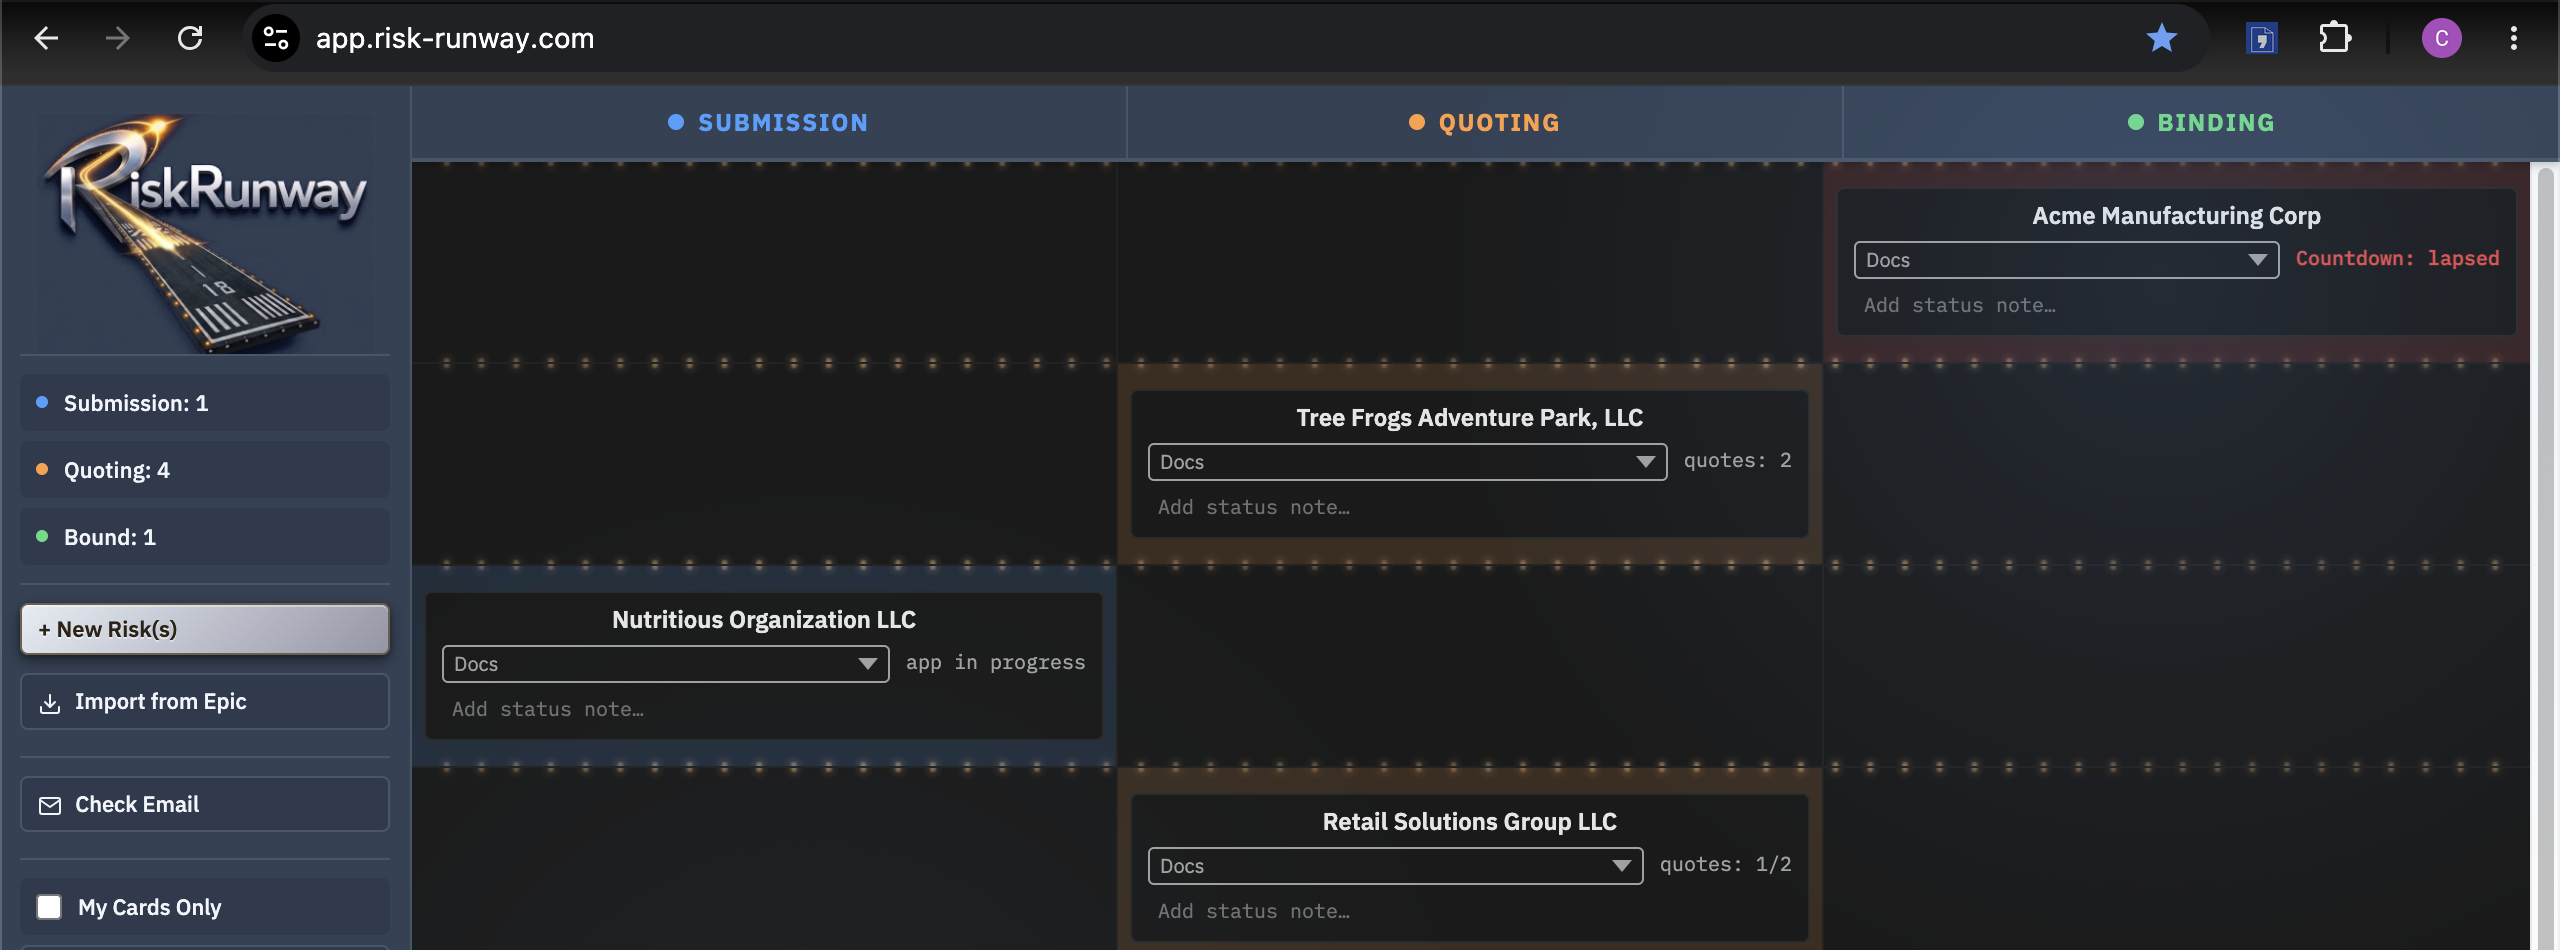Image resolution: width=2560 pixels, height=950 pixels.
Task: Click Add status note field on Acme card
Action: pyautogui.click(x=2176, y=306)
